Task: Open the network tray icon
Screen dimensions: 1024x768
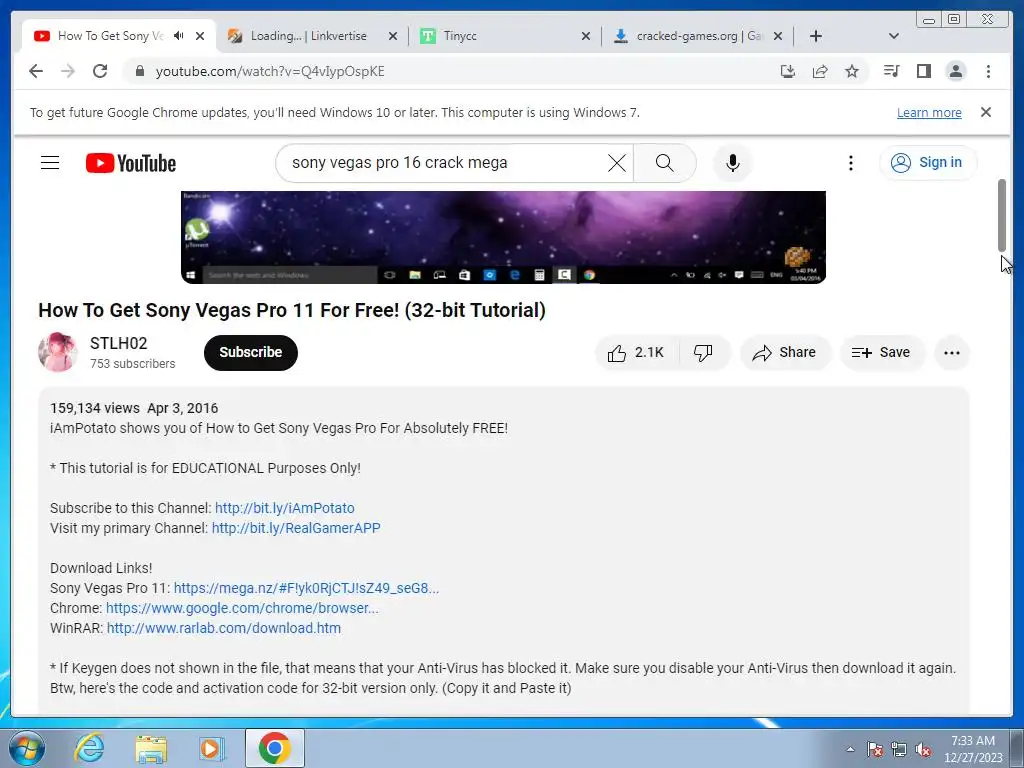Action: point(899,749)
